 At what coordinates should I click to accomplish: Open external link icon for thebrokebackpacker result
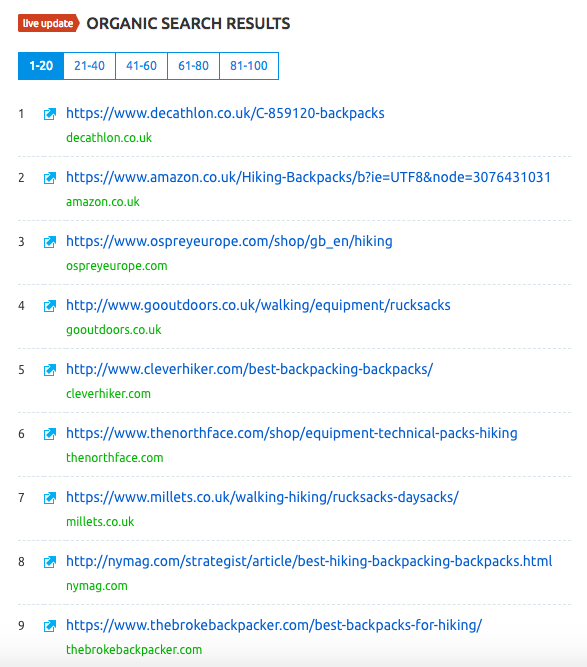(x=50, y=626)
